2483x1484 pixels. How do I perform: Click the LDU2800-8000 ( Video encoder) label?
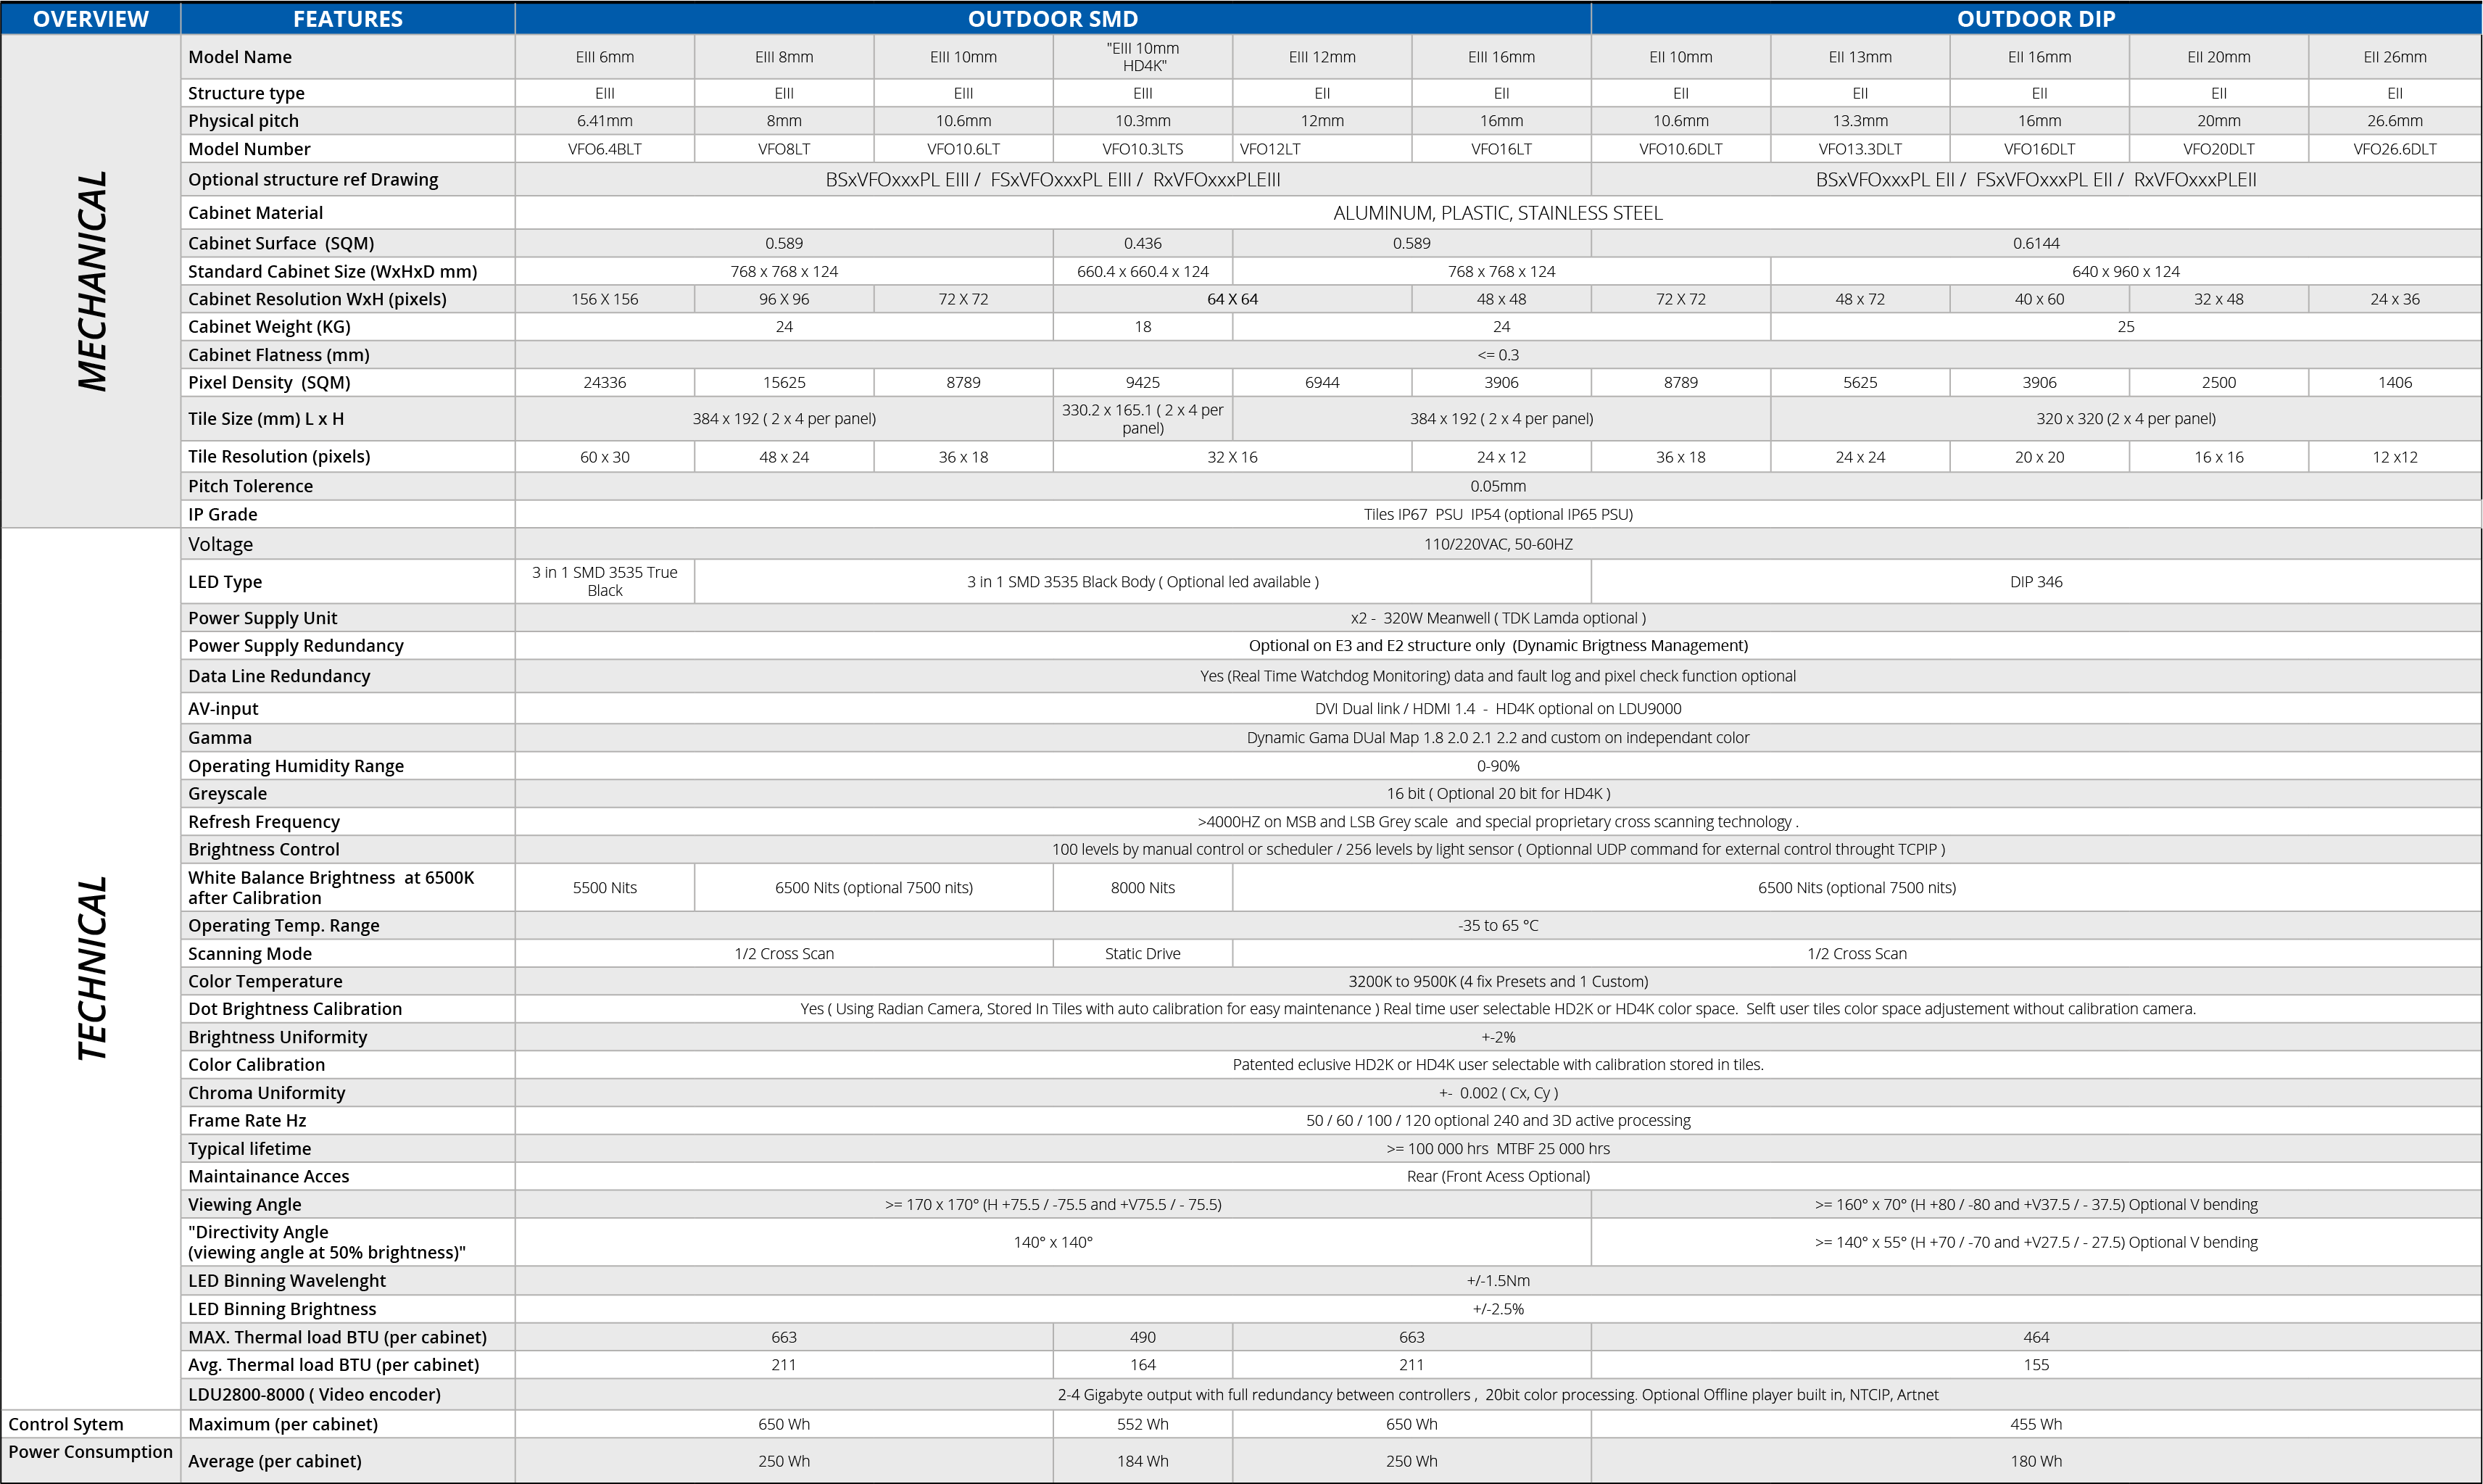pos(314,1394)
